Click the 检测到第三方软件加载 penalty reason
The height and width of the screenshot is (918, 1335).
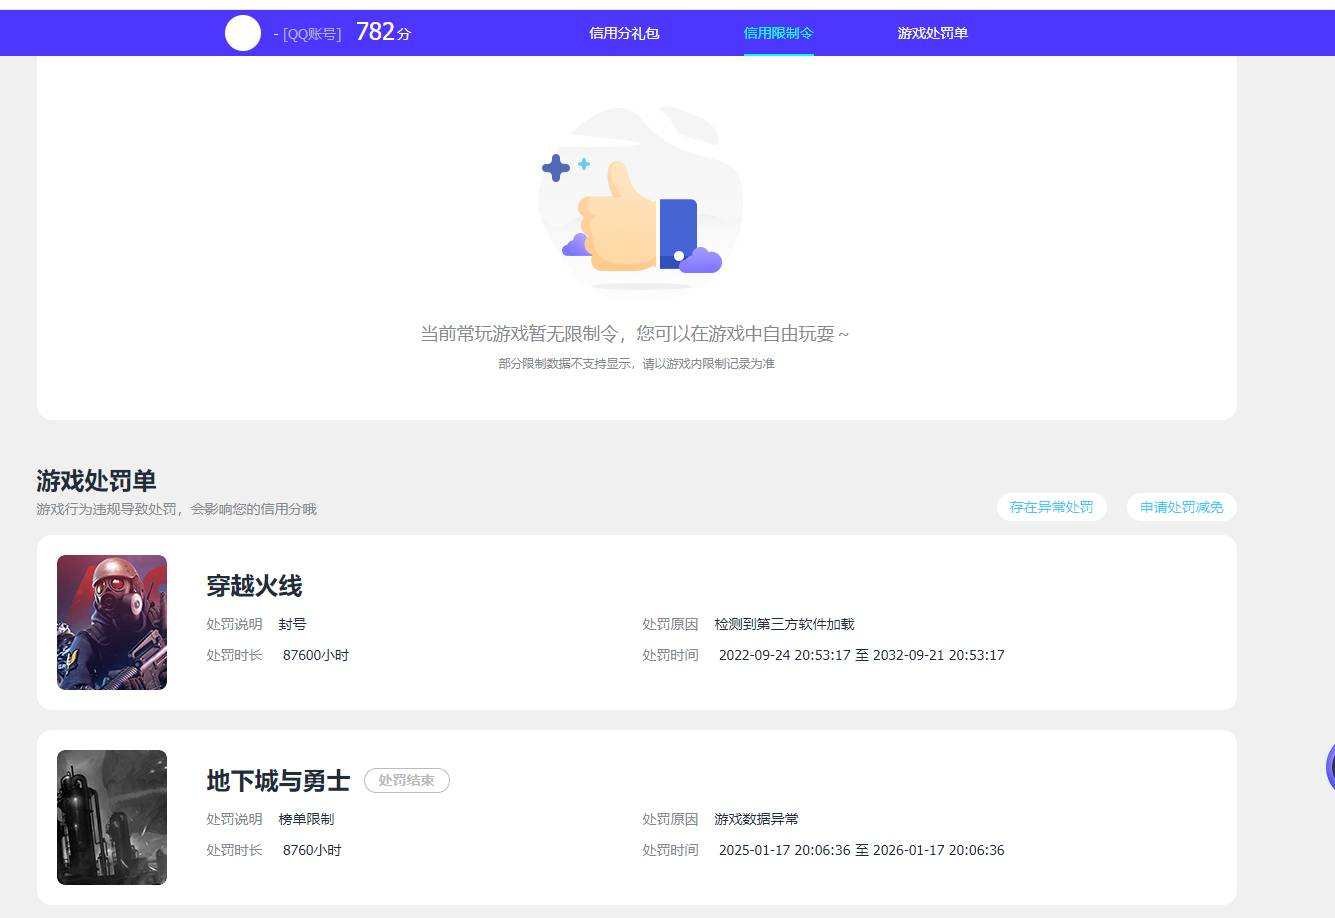tap(784, 624)
